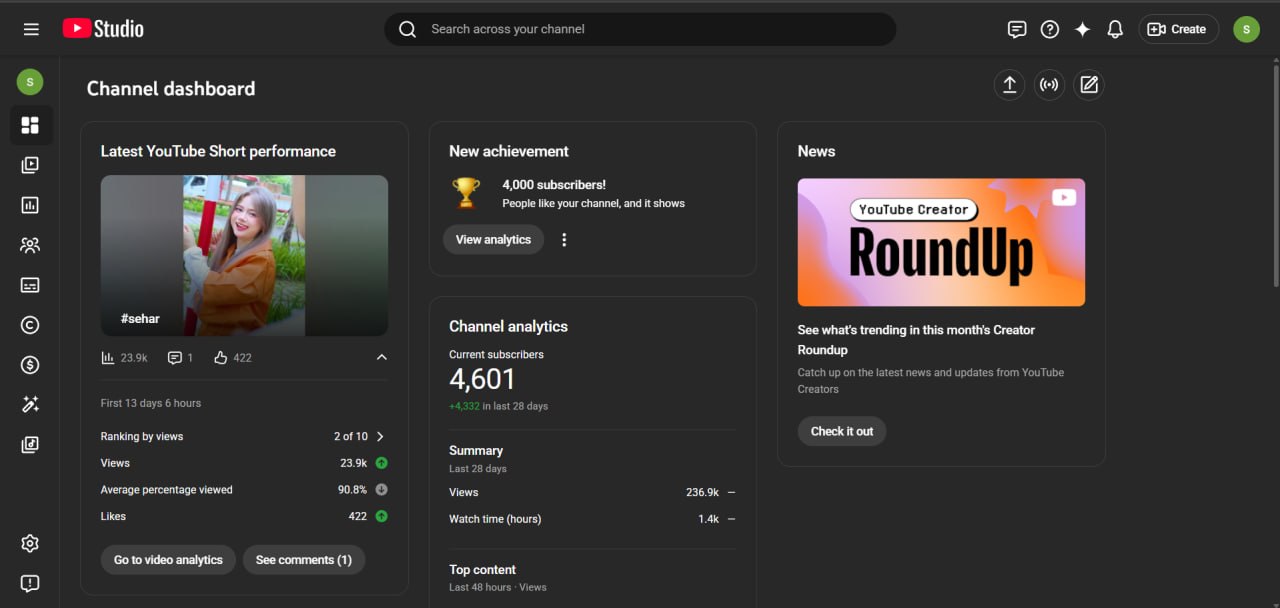
Task: Click the views bar-chart icon under thumbnail
Action: point(108,357)
